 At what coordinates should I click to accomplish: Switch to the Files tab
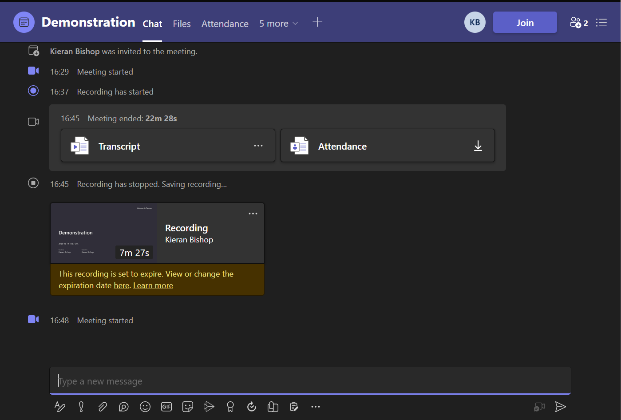click(x=182, y=24)
